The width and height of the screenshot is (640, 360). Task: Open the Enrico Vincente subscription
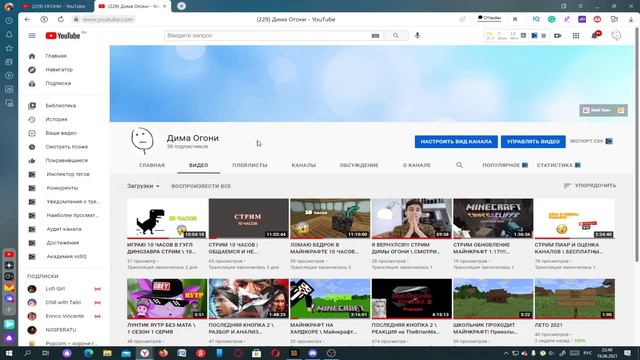click(x=63, y=316)
